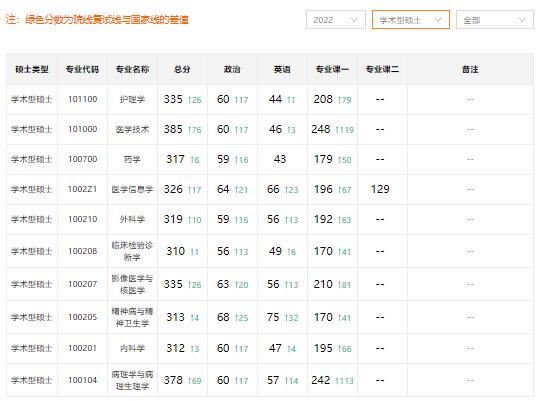Screen dimensions: 540x401
Task: Select the 病理学与病理生理学 major cell
Action: pos(132,380)
